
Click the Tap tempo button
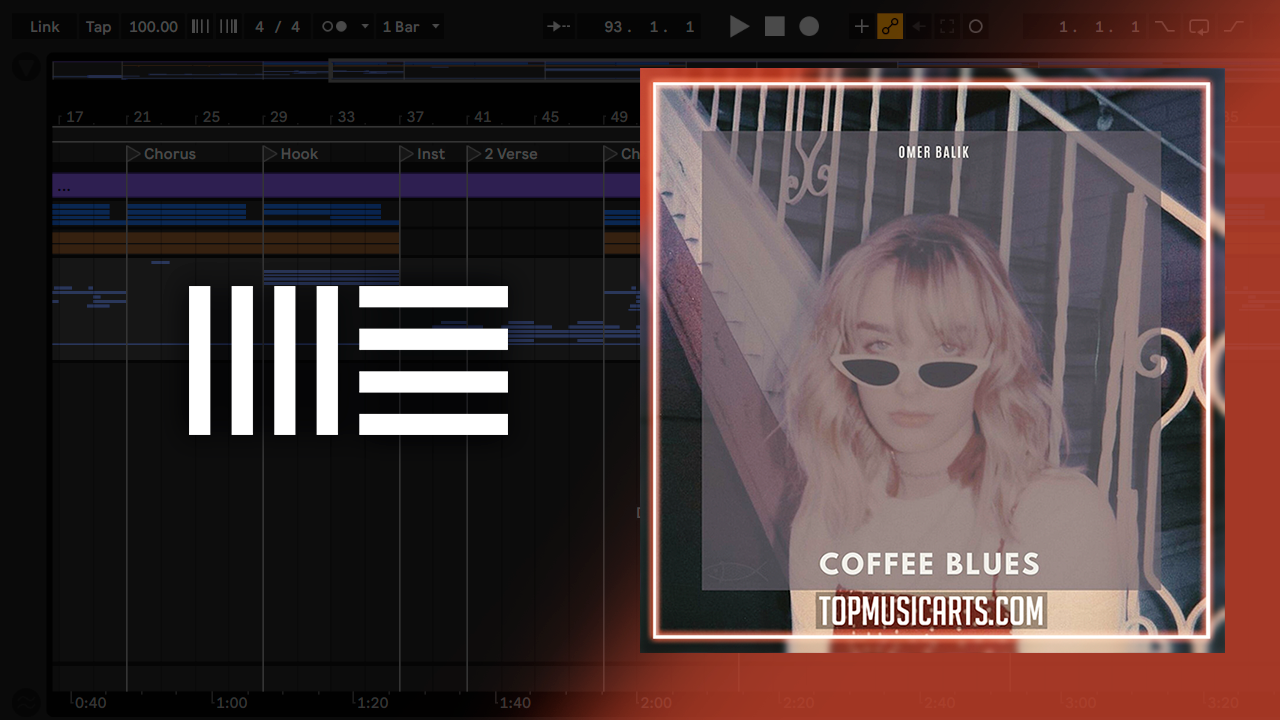pyautogui.click(x=98, y=27)
